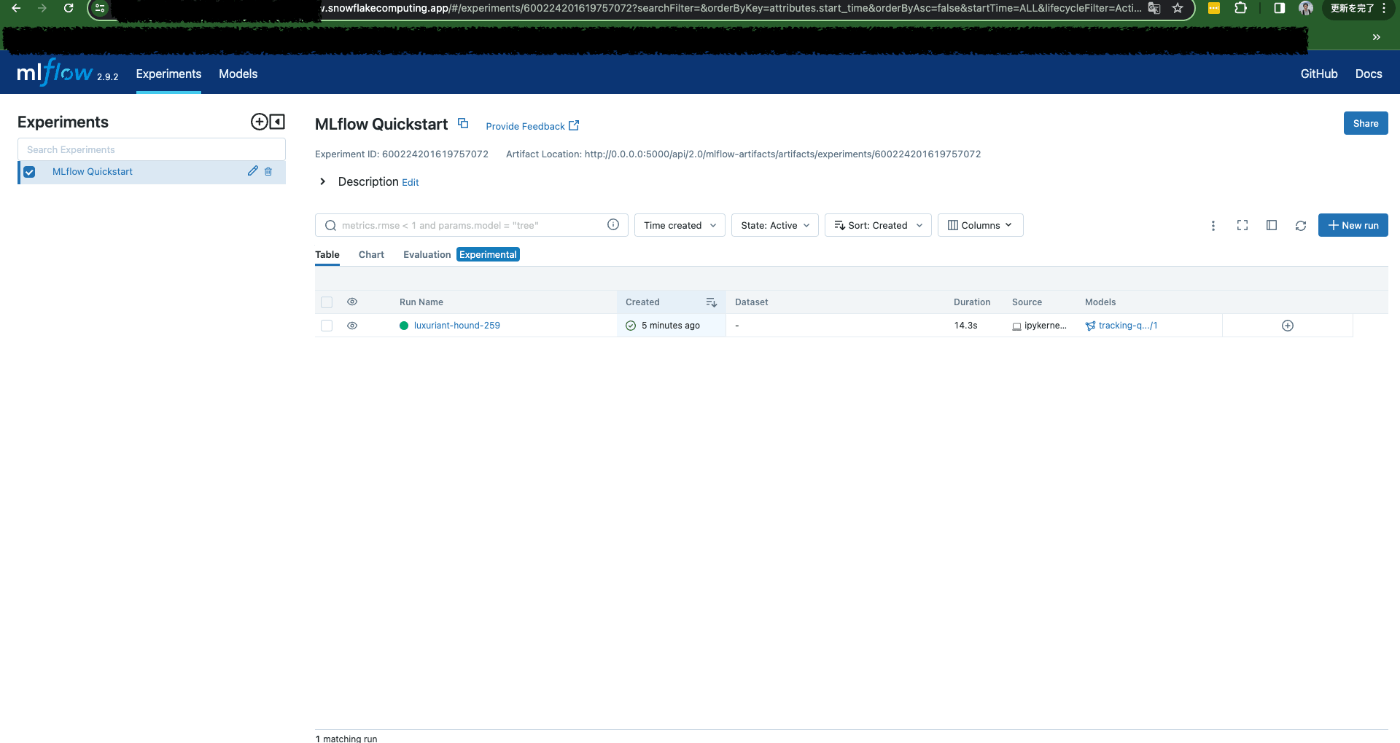This screenshot has height=743, width=1400.
Task: Switch to the Chart view tab
Action: 371,255
